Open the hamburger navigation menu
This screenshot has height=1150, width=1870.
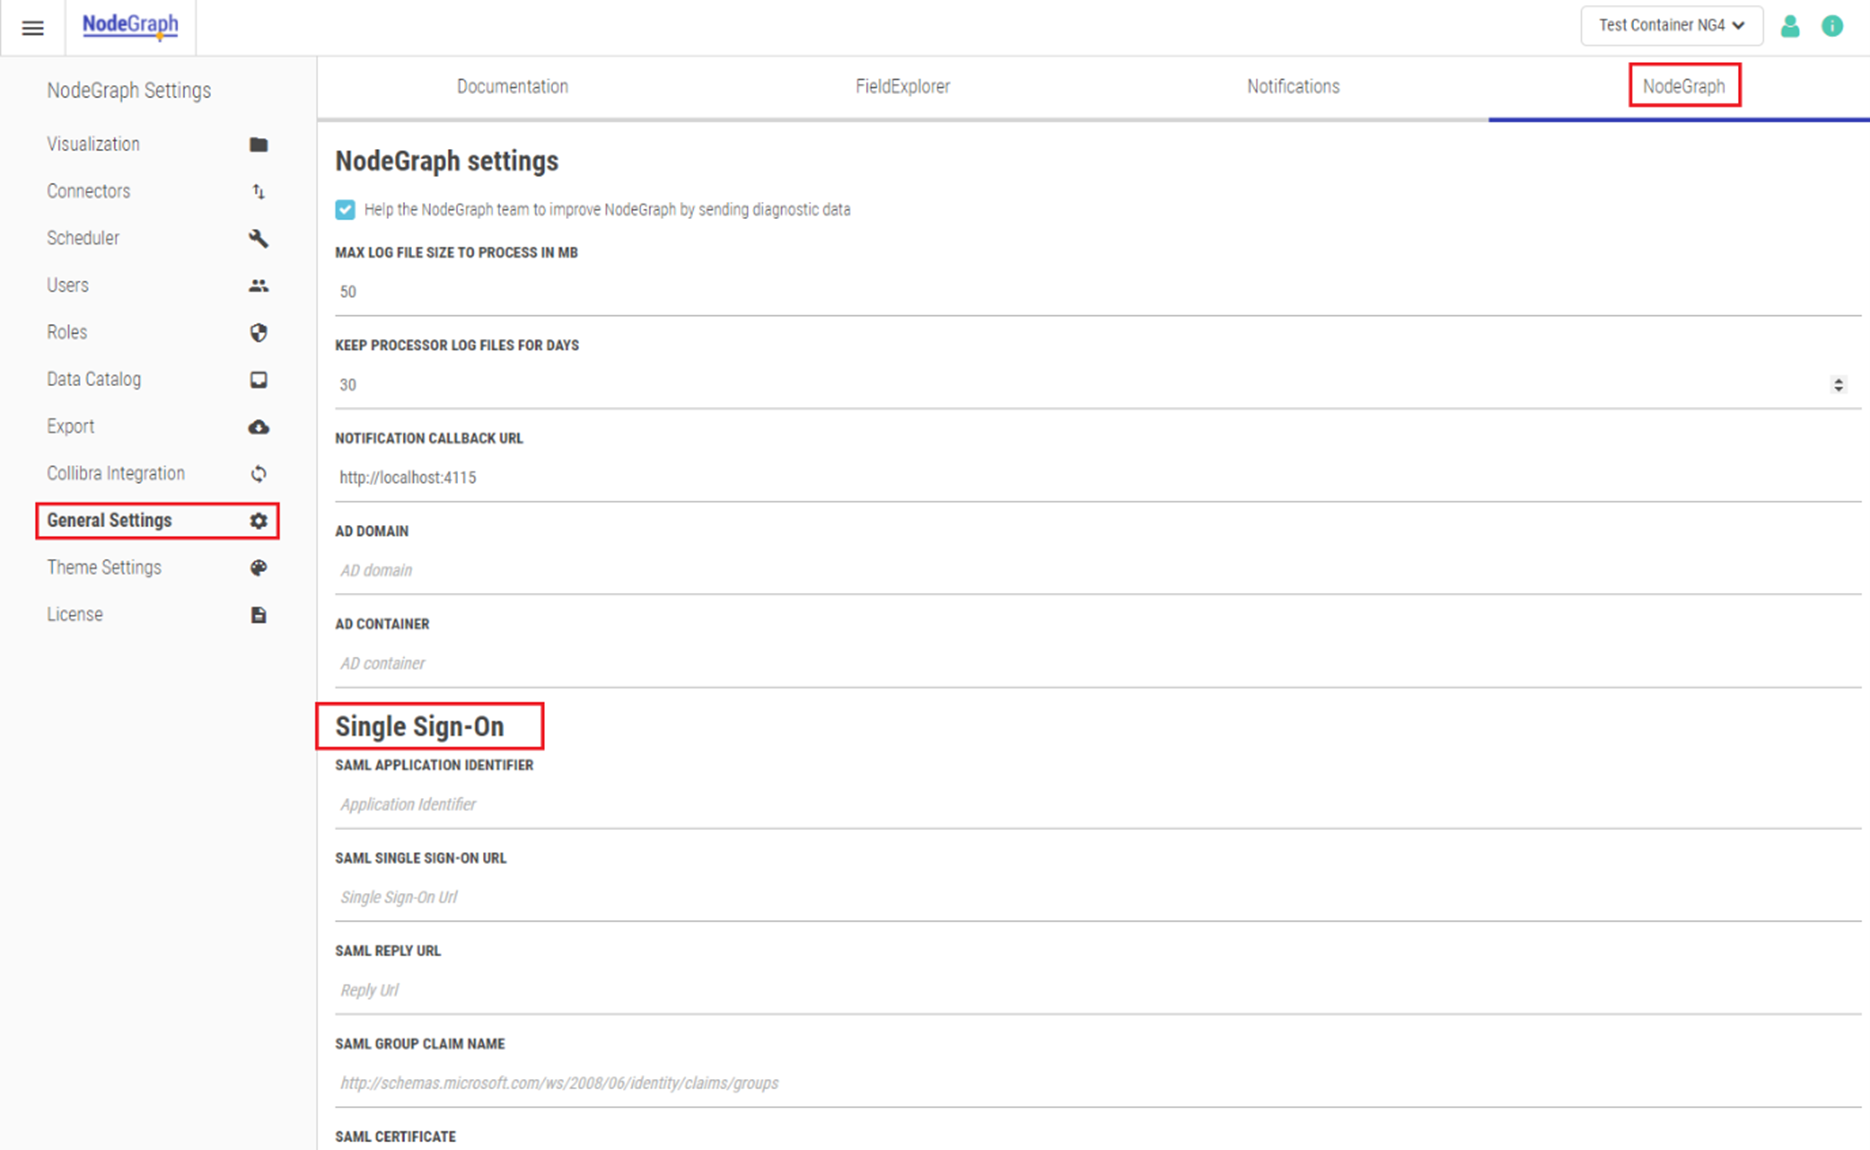pyautogui.click(x=33, y=28)
